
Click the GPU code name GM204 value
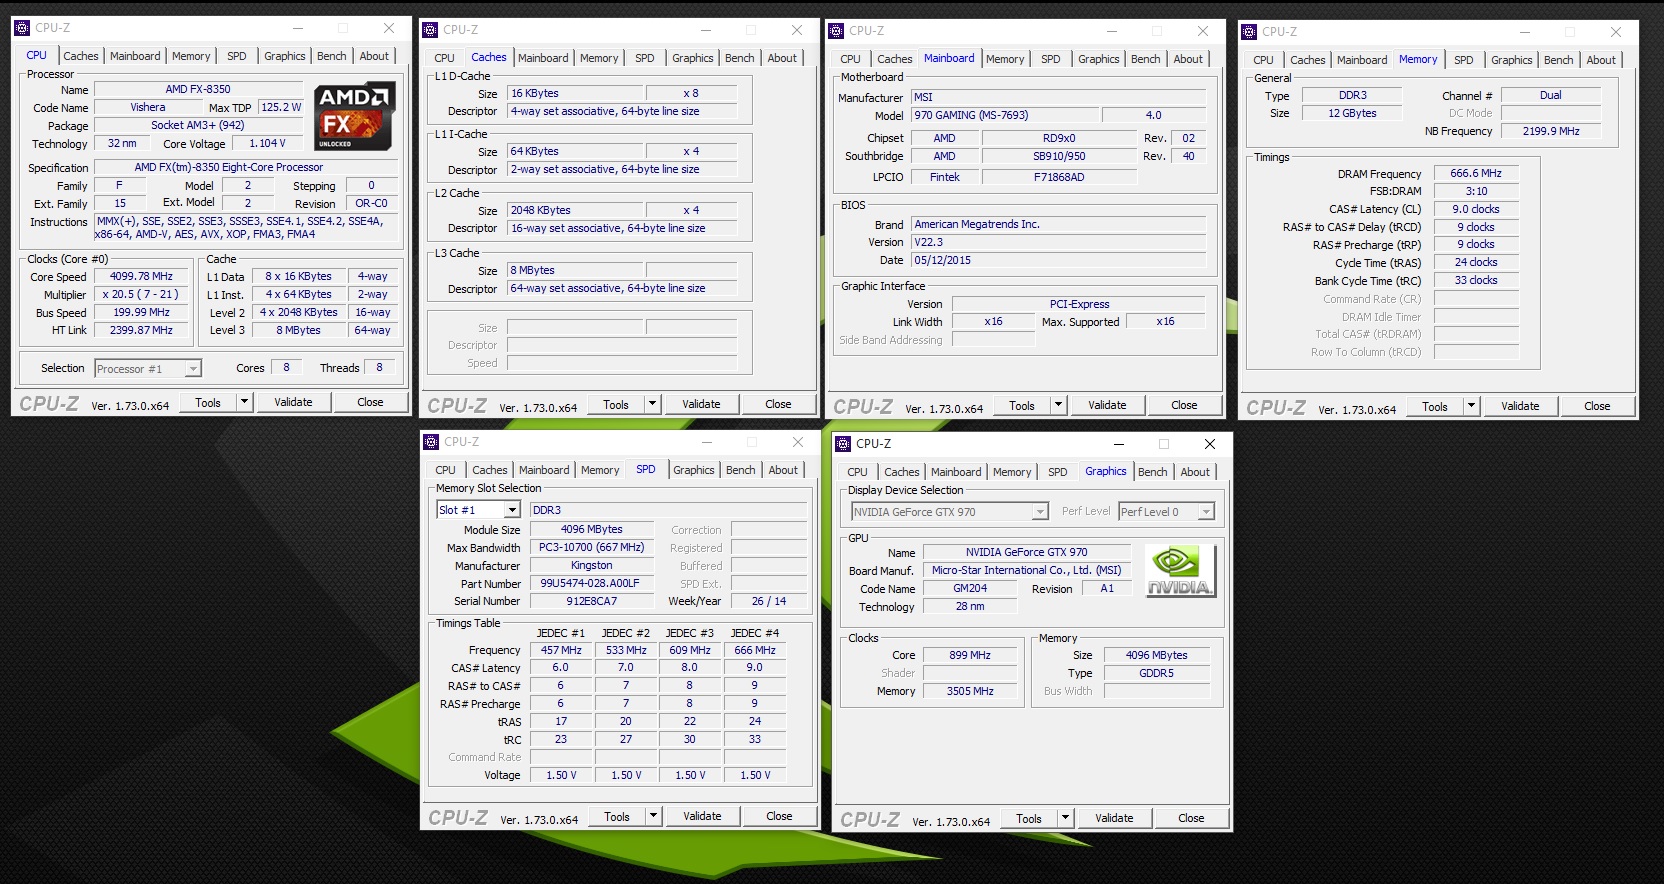pos(970,588)
